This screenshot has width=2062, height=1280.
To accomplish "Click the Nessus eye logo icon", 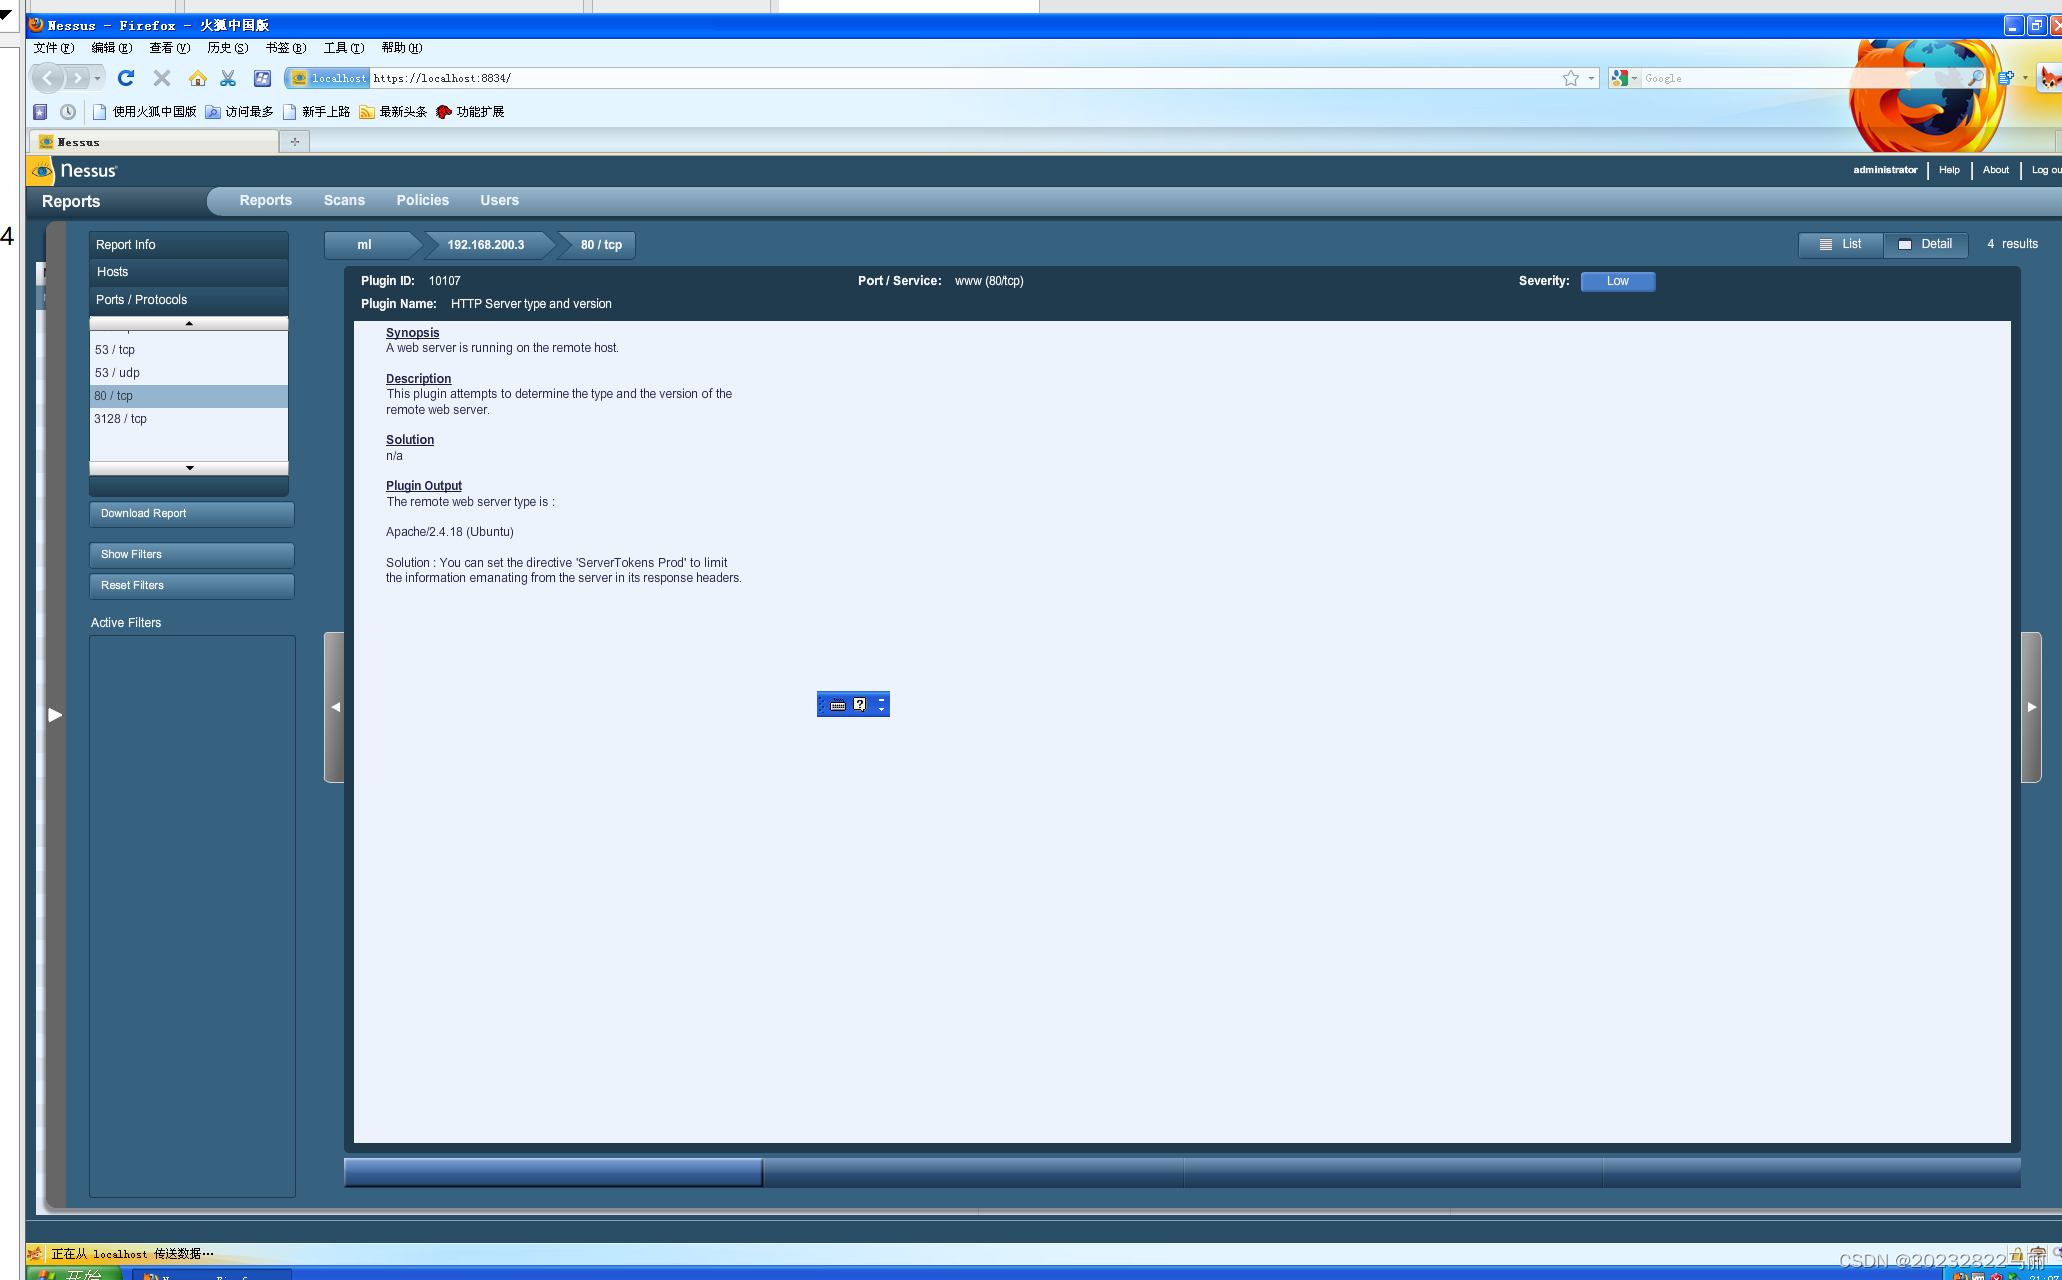I will pos(41,171).
